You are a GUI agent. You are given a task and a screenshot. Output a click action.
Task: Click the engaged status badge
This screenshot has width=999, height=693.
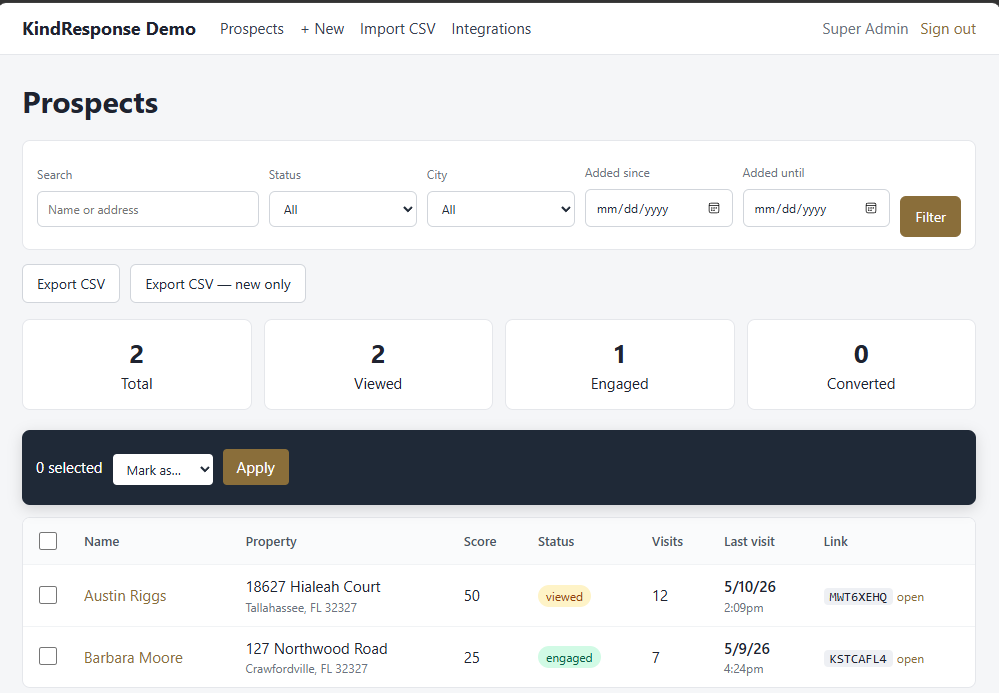pos(569,657)
